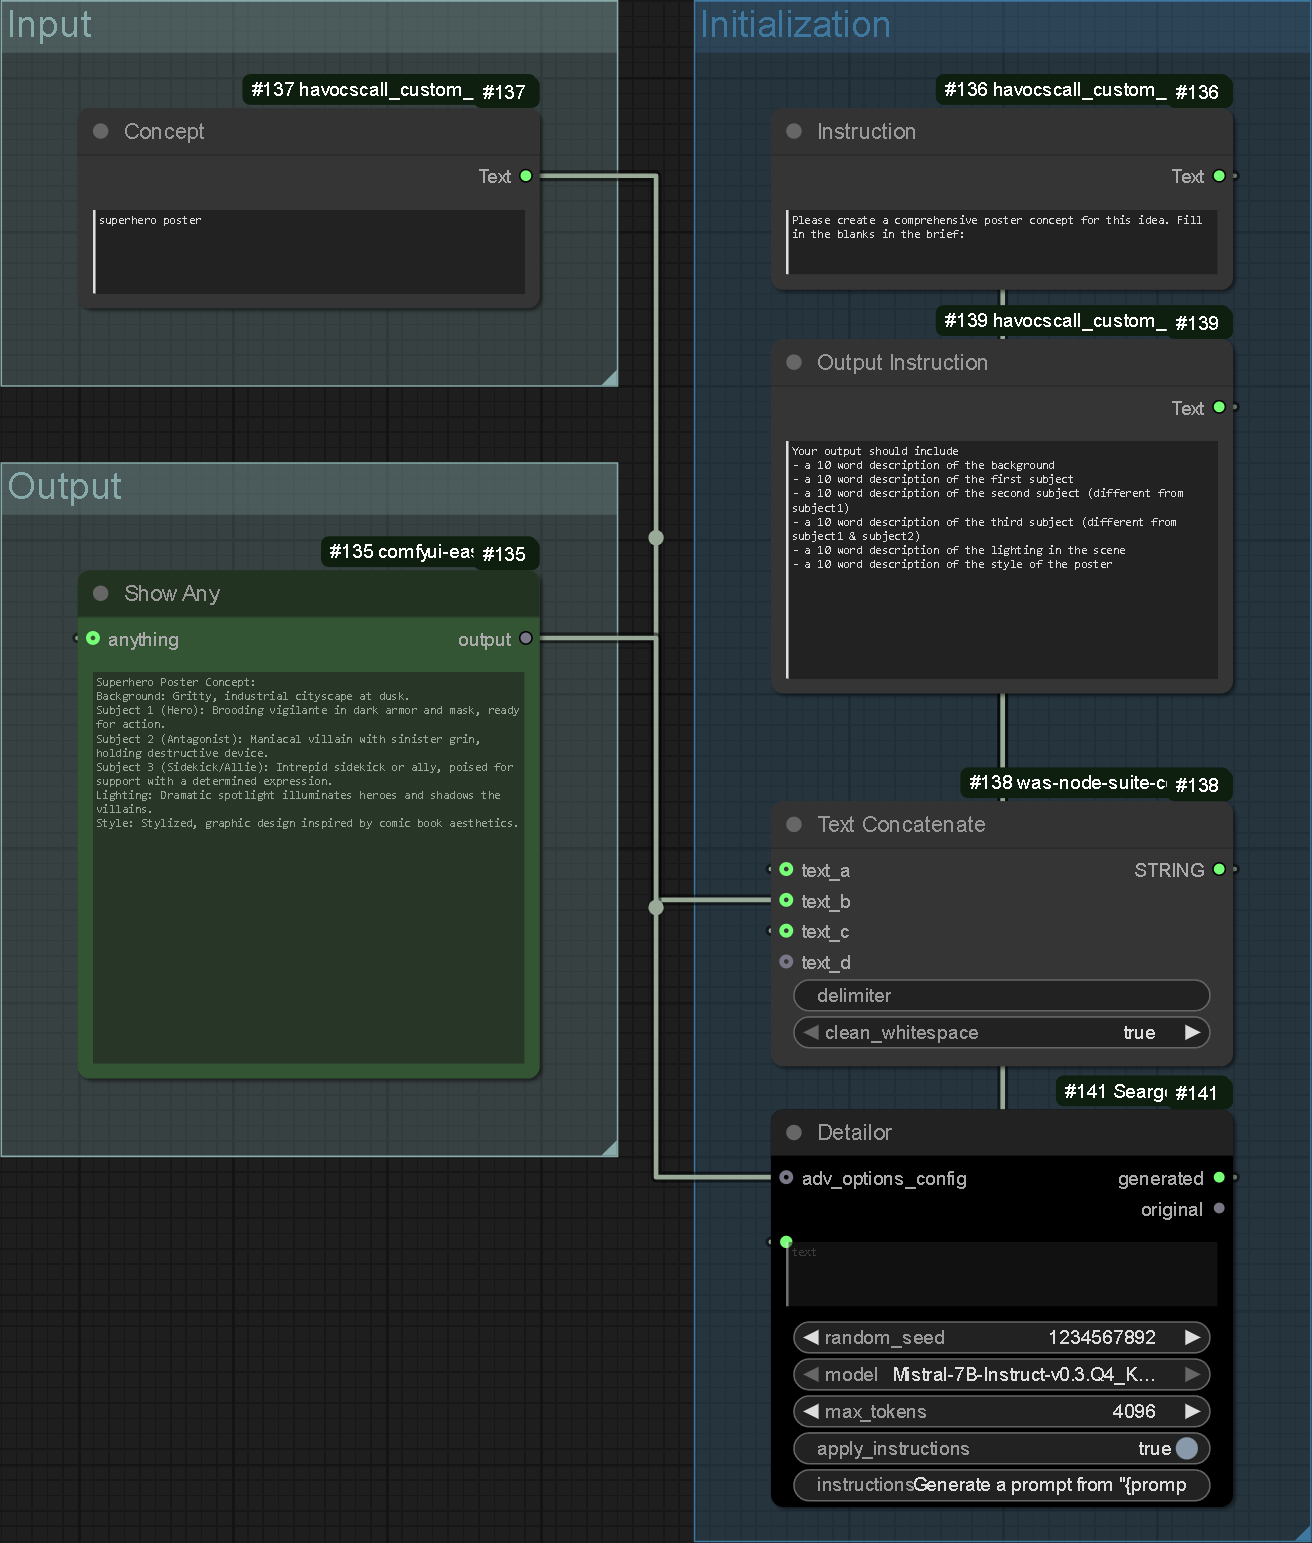Collapse the Instruction node via its dot

tap(794, 131)
